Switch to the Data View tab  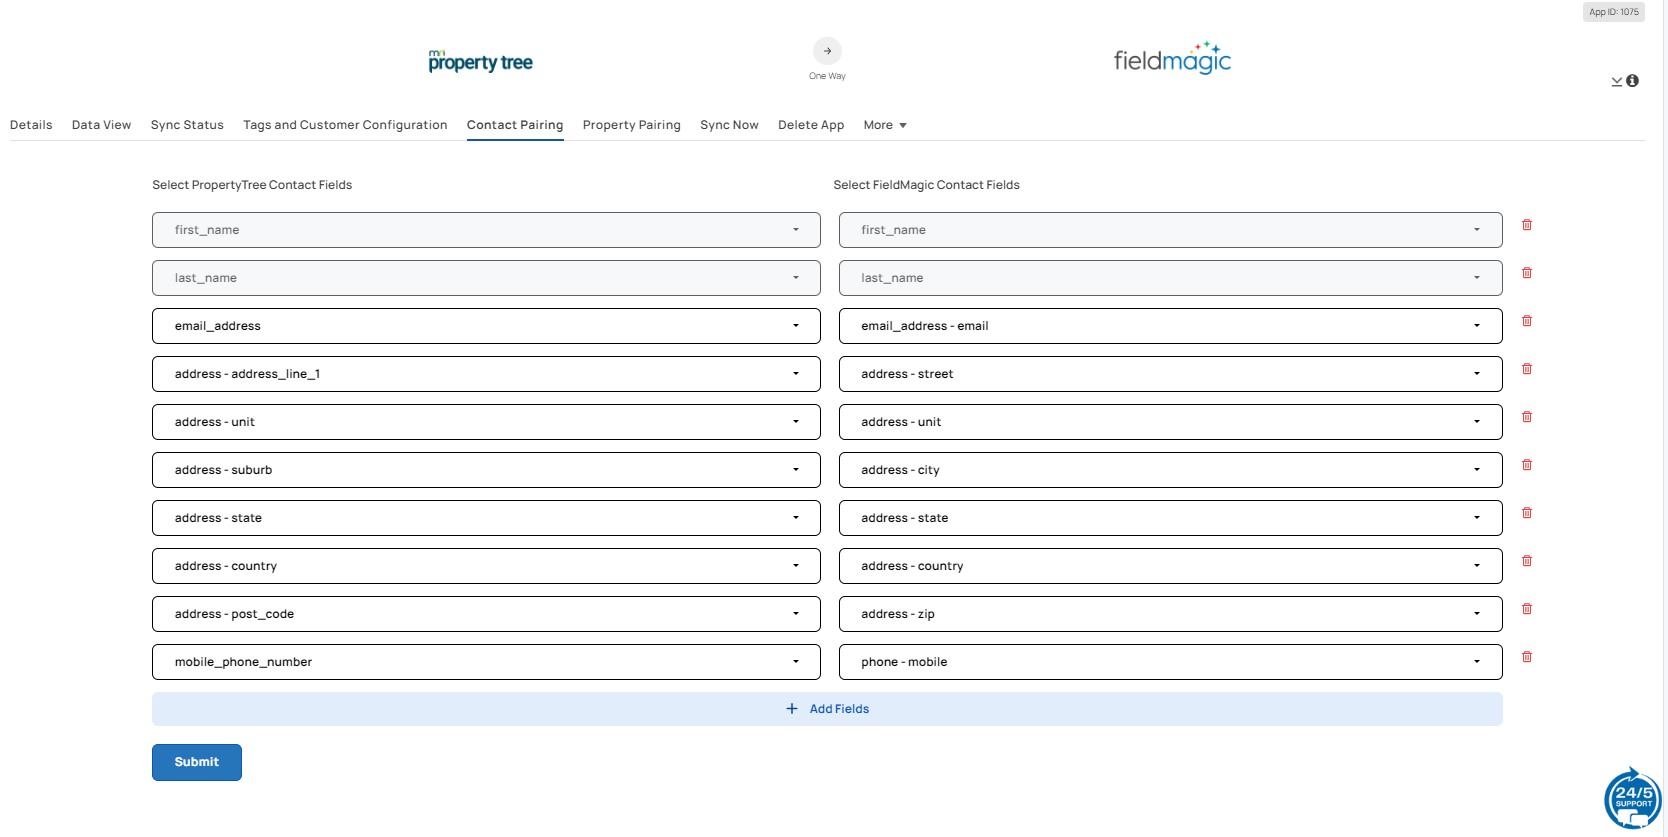tap(101, 125)
